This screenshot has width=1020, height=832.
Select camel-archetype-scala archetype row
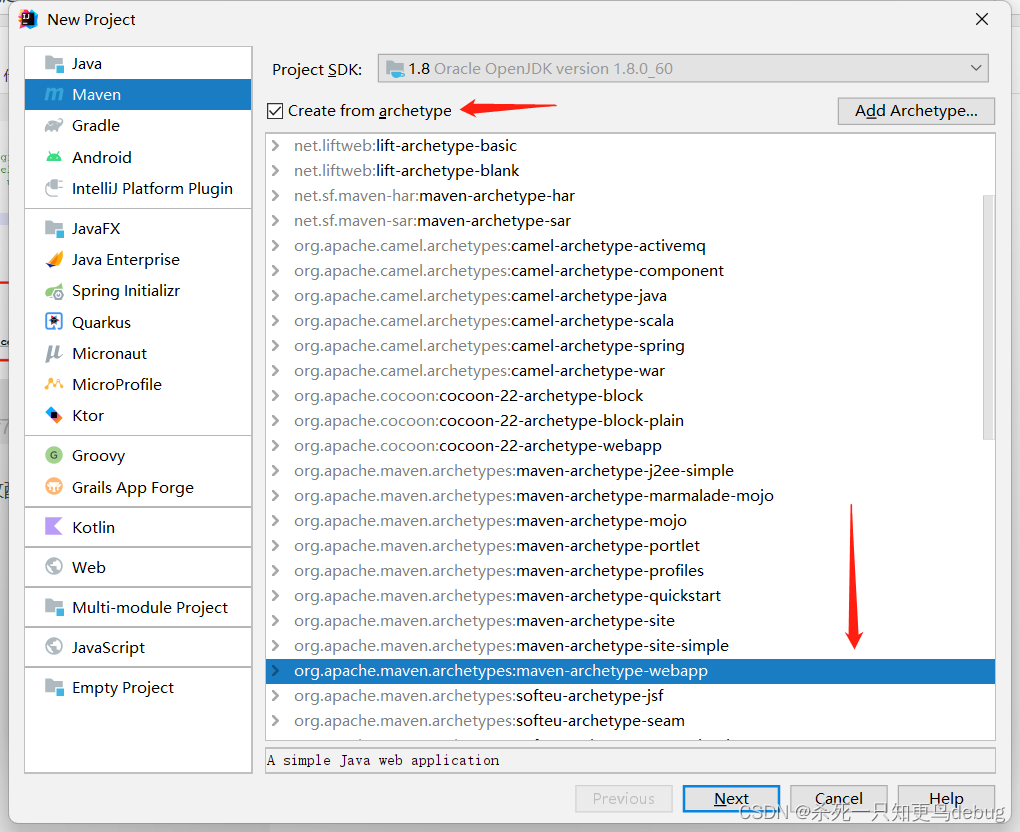coord(630,321)
